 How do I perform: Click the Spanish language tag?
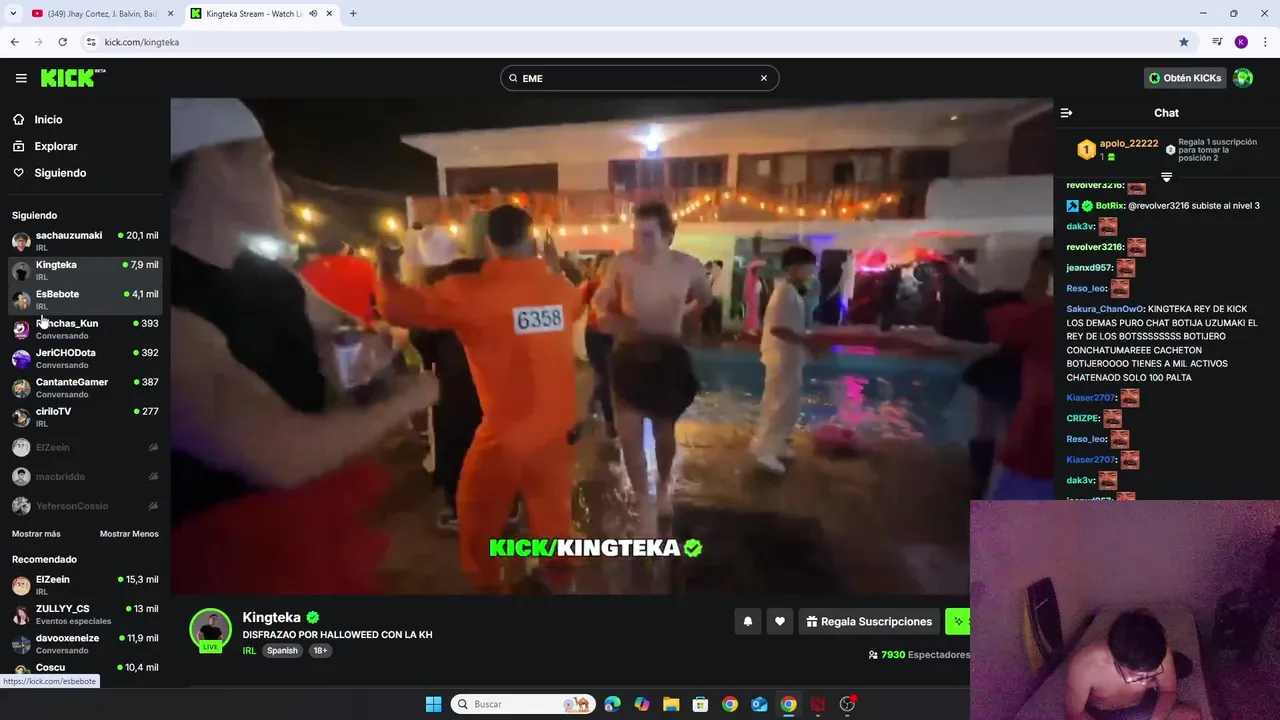[282, 650]
